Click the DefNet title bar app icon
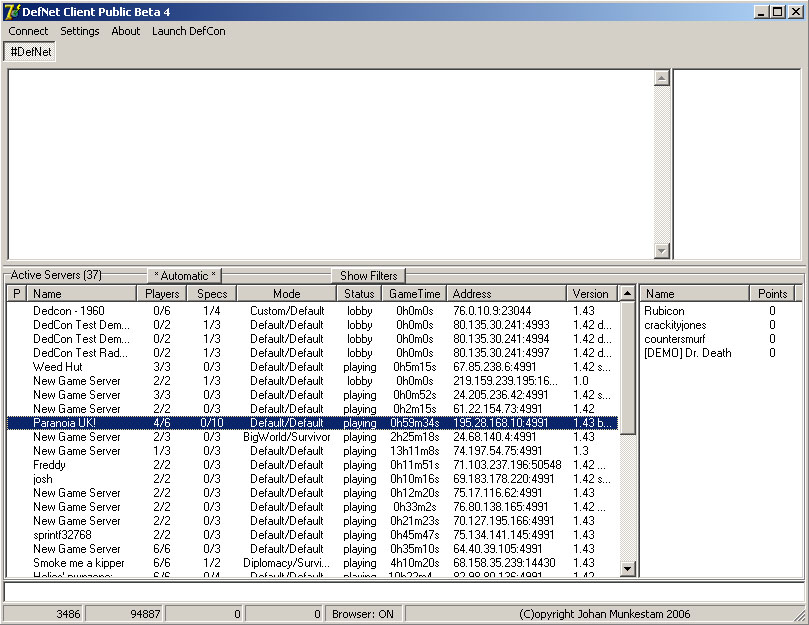Image resolution: width=809 pixels, height=625 pixels. click(x=11, y=11)
